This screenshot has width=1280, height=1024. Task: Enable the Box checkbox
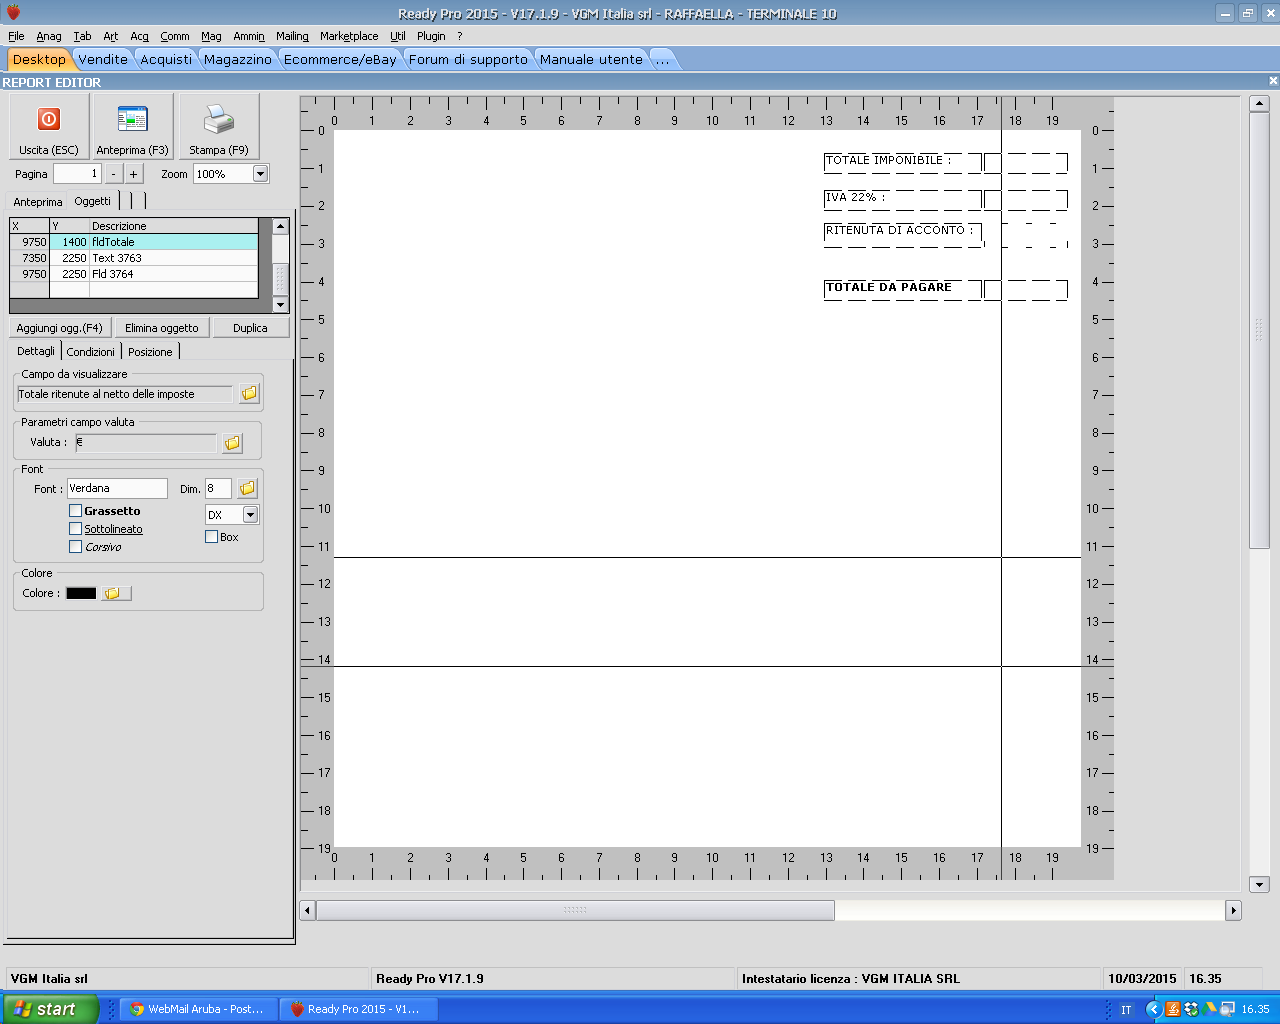[x=211, y=537]
